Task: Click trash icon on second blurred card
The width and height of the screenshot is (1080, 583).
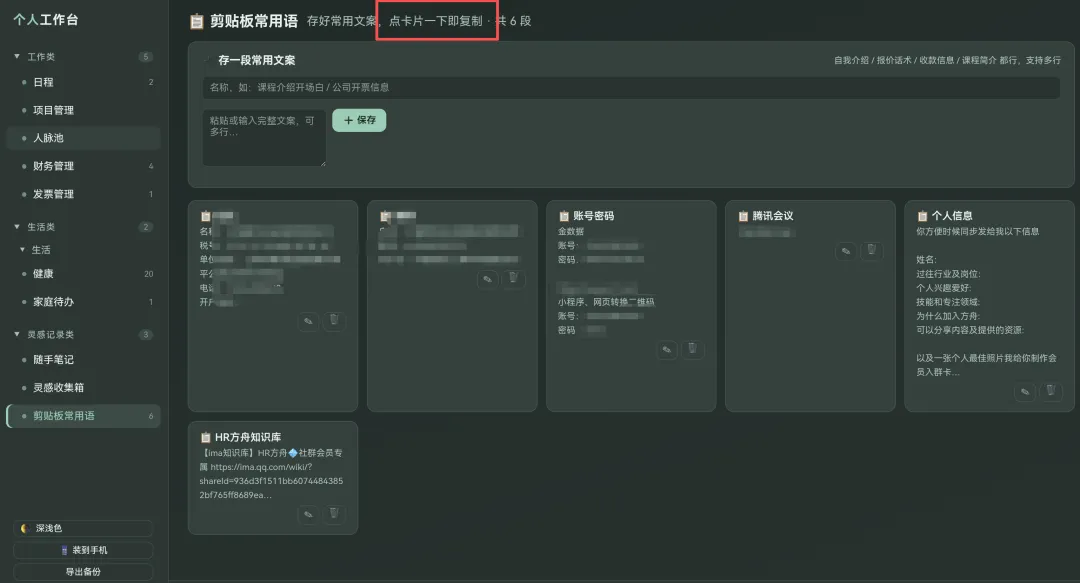Action: coord(513,279)
